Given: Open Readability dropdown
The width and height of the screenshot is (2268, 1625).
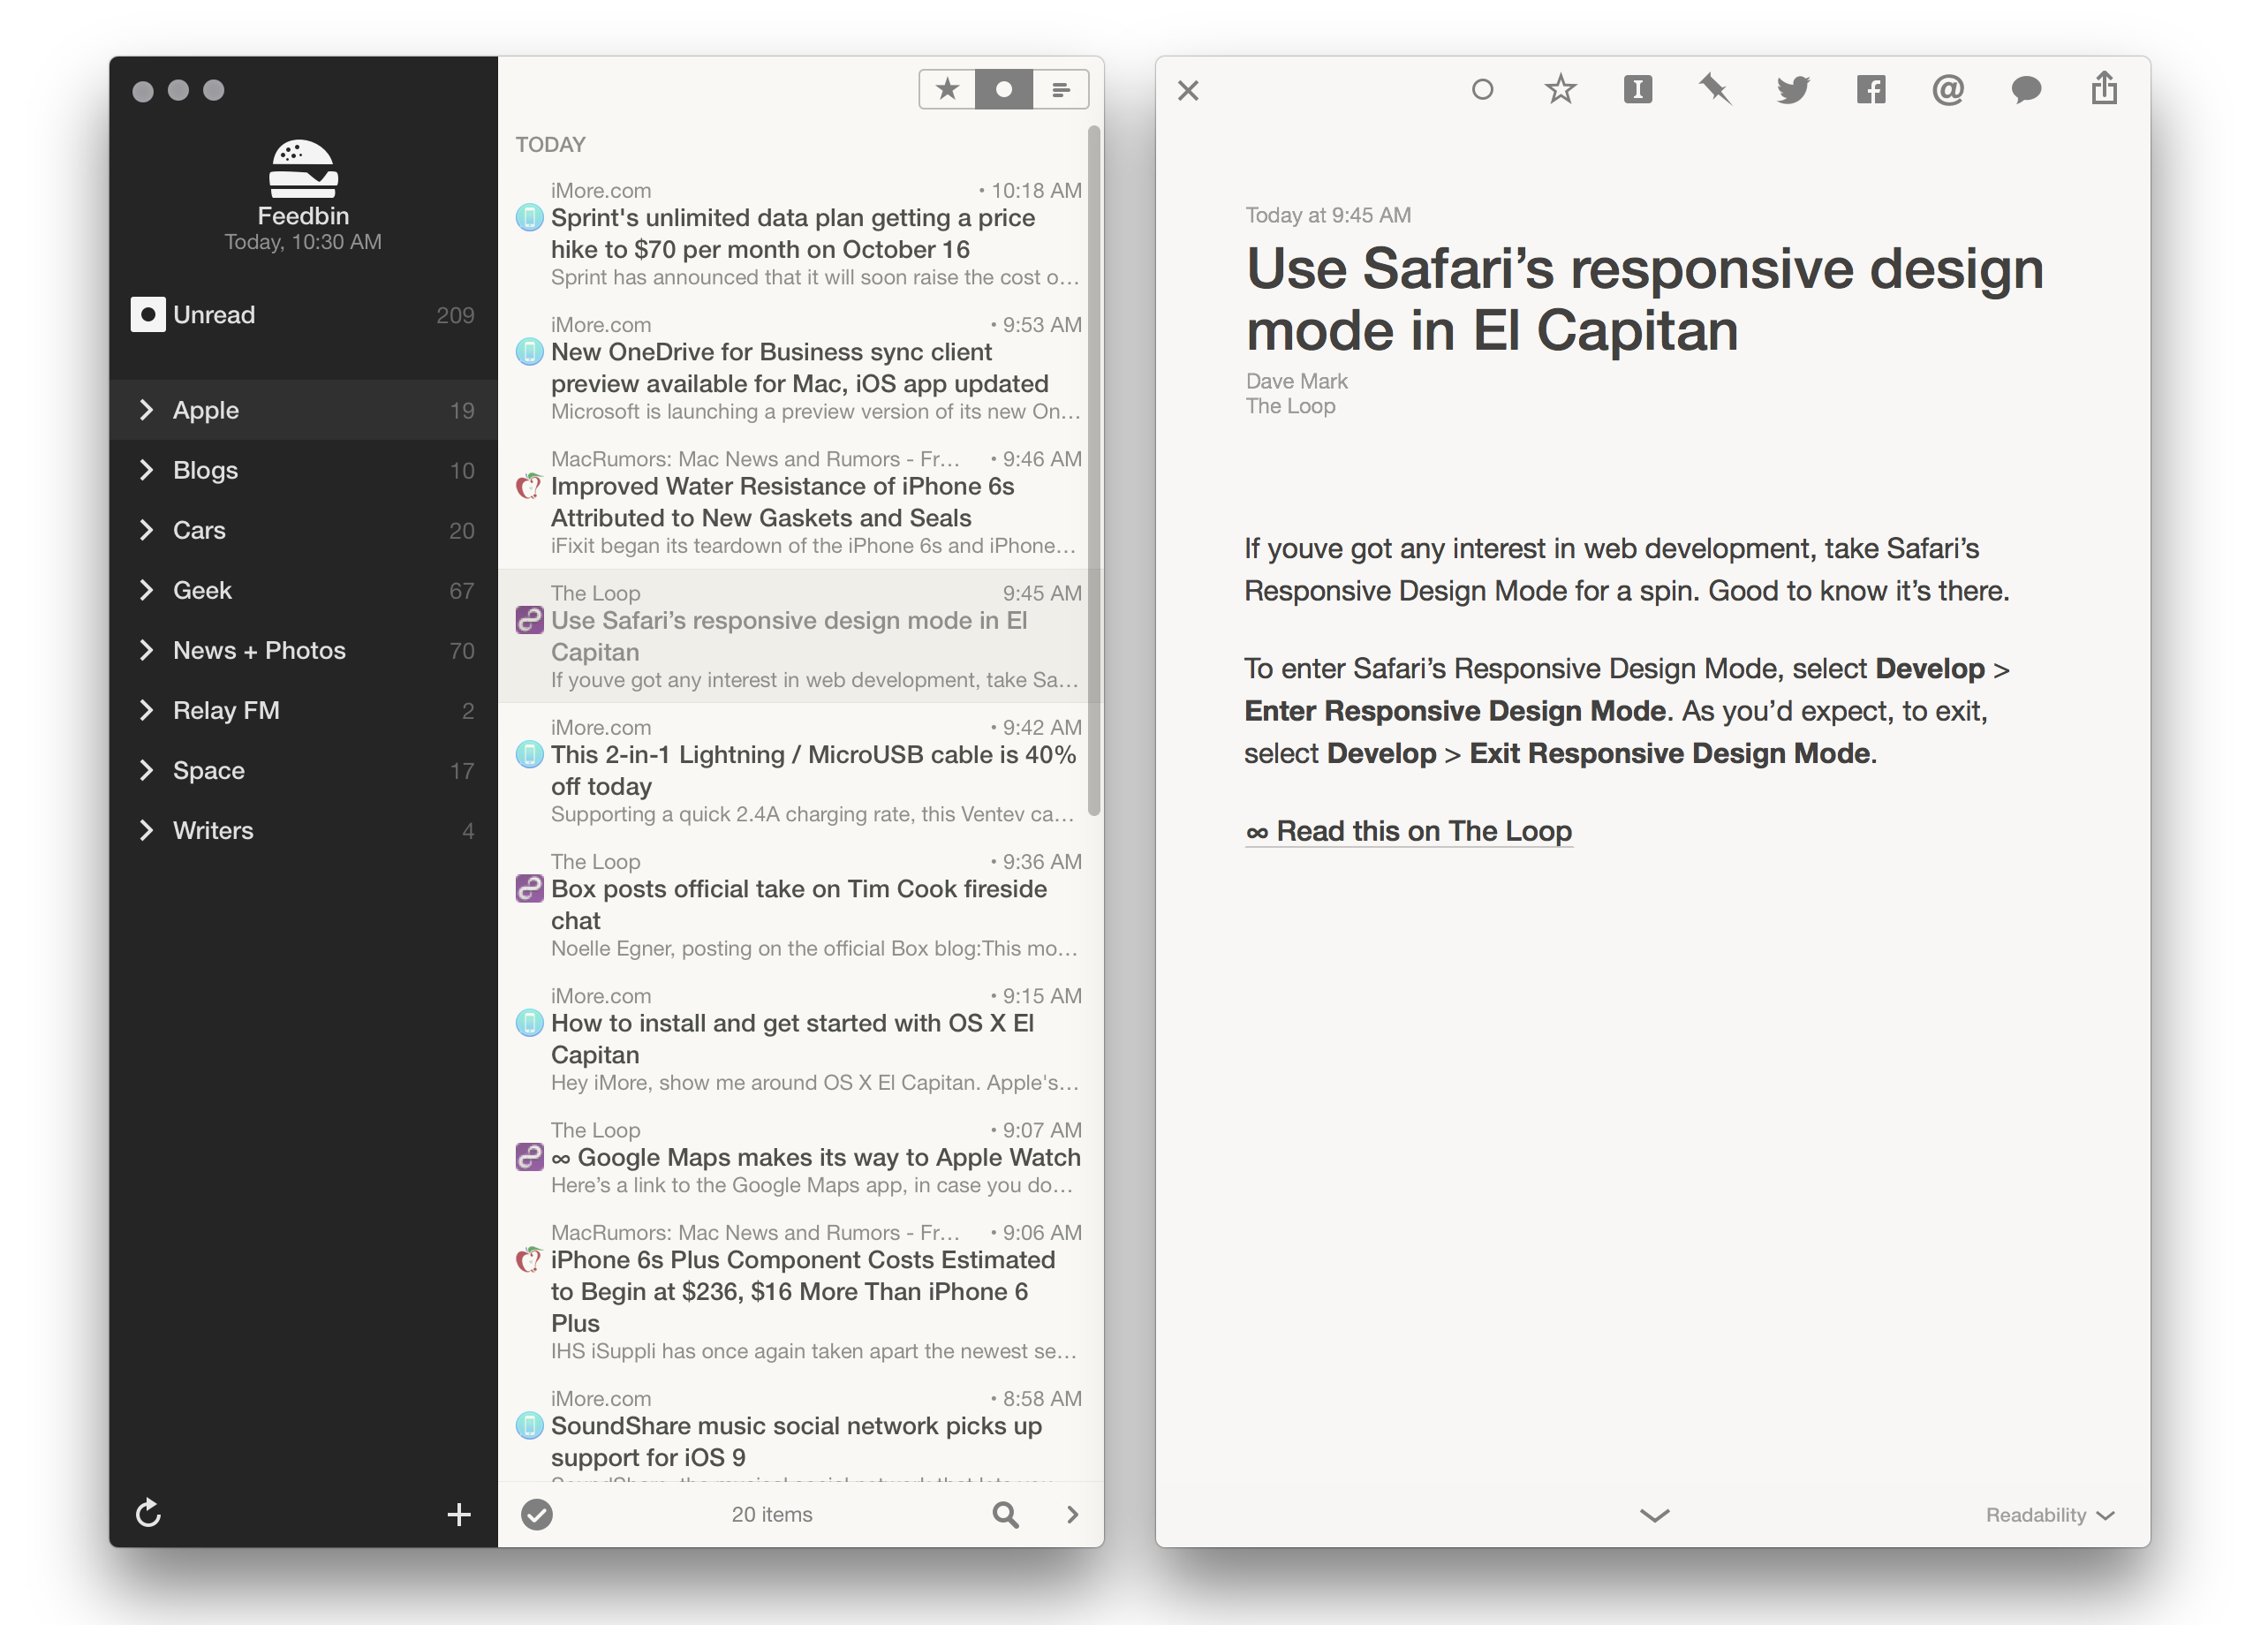Looking at the screenshot, I should pos(2050,1514).
